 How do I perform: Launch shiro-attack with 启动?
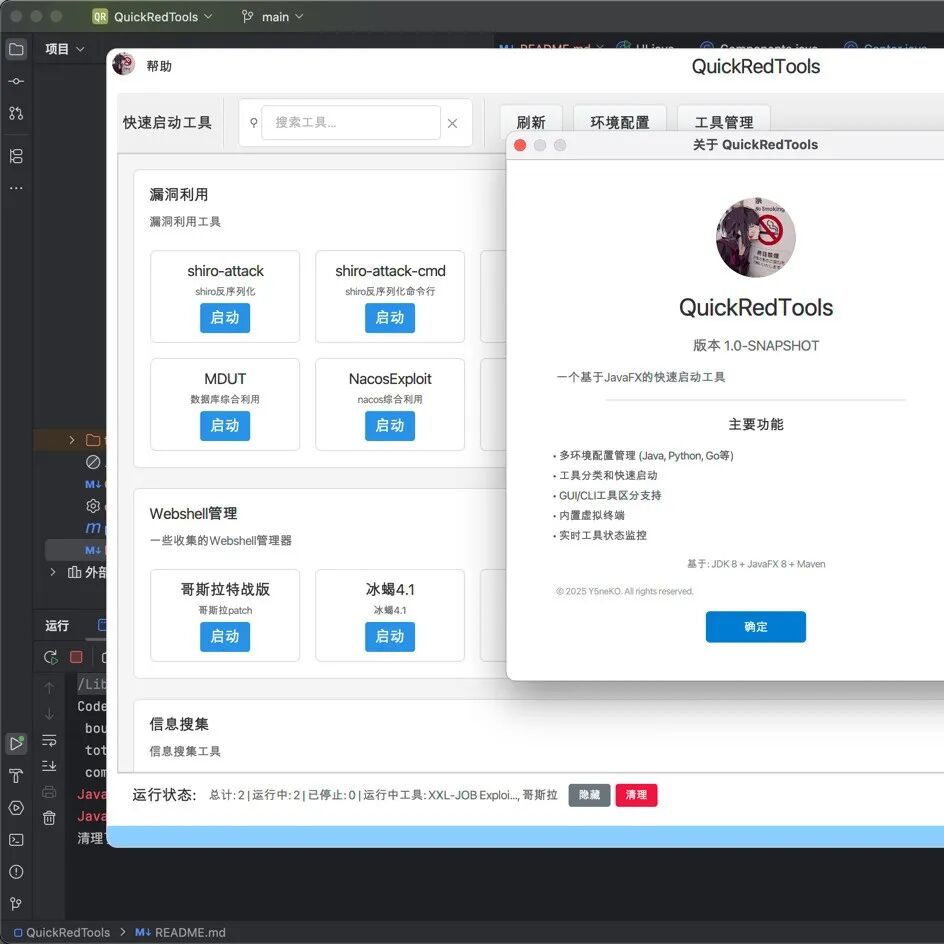coord(225,318)
